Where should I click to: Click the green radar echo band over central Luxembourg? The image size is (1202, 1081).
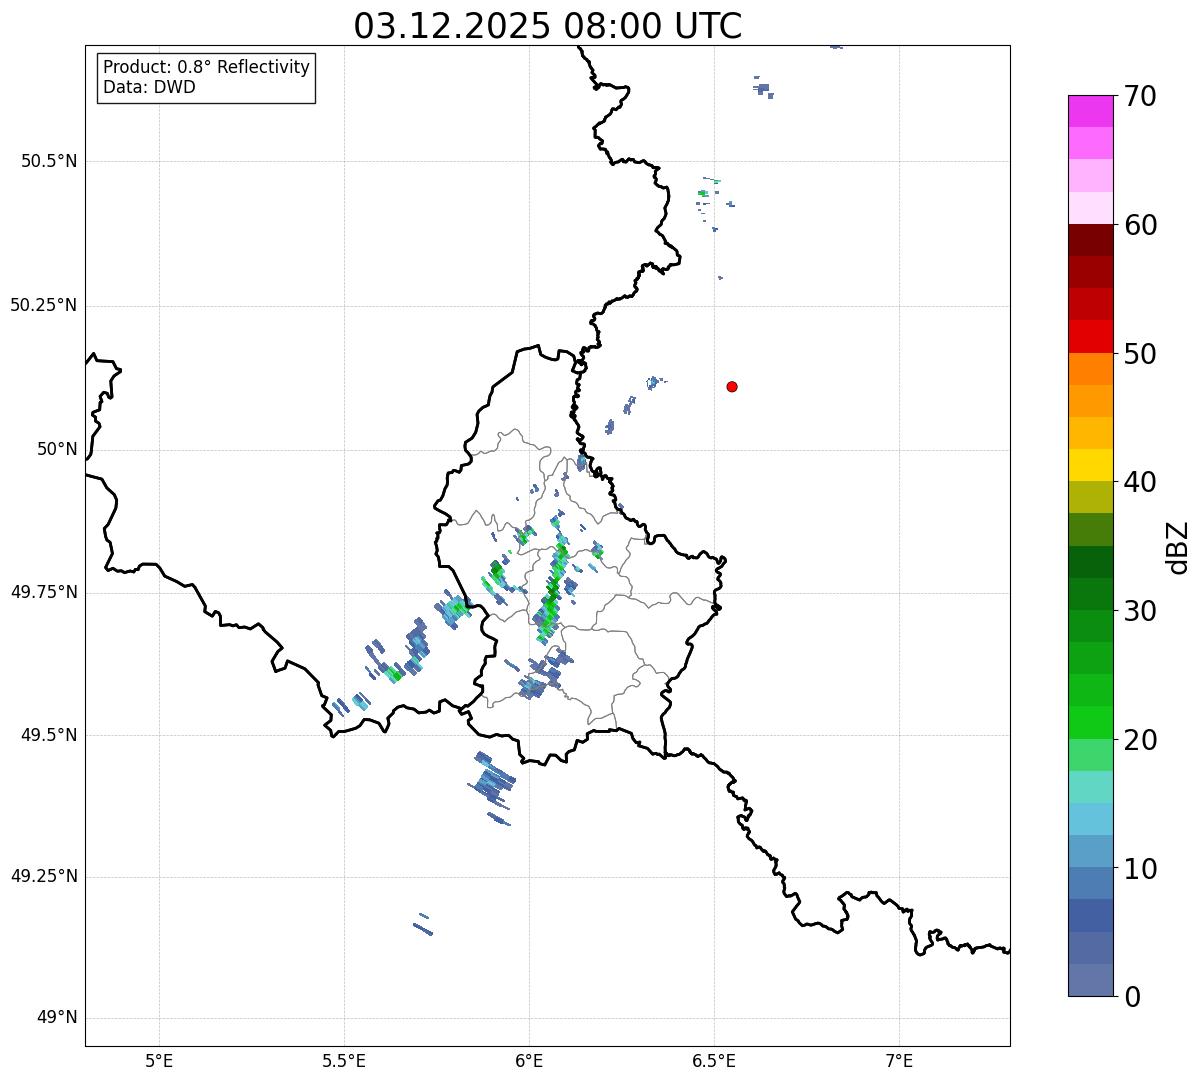coord(552,591)
